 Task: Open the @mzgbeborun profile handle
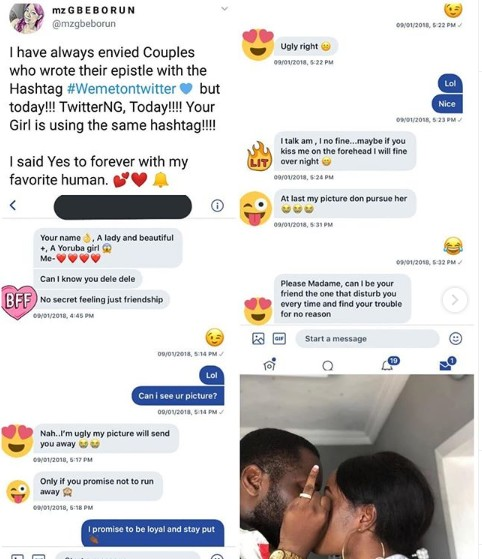pos(84,24)
